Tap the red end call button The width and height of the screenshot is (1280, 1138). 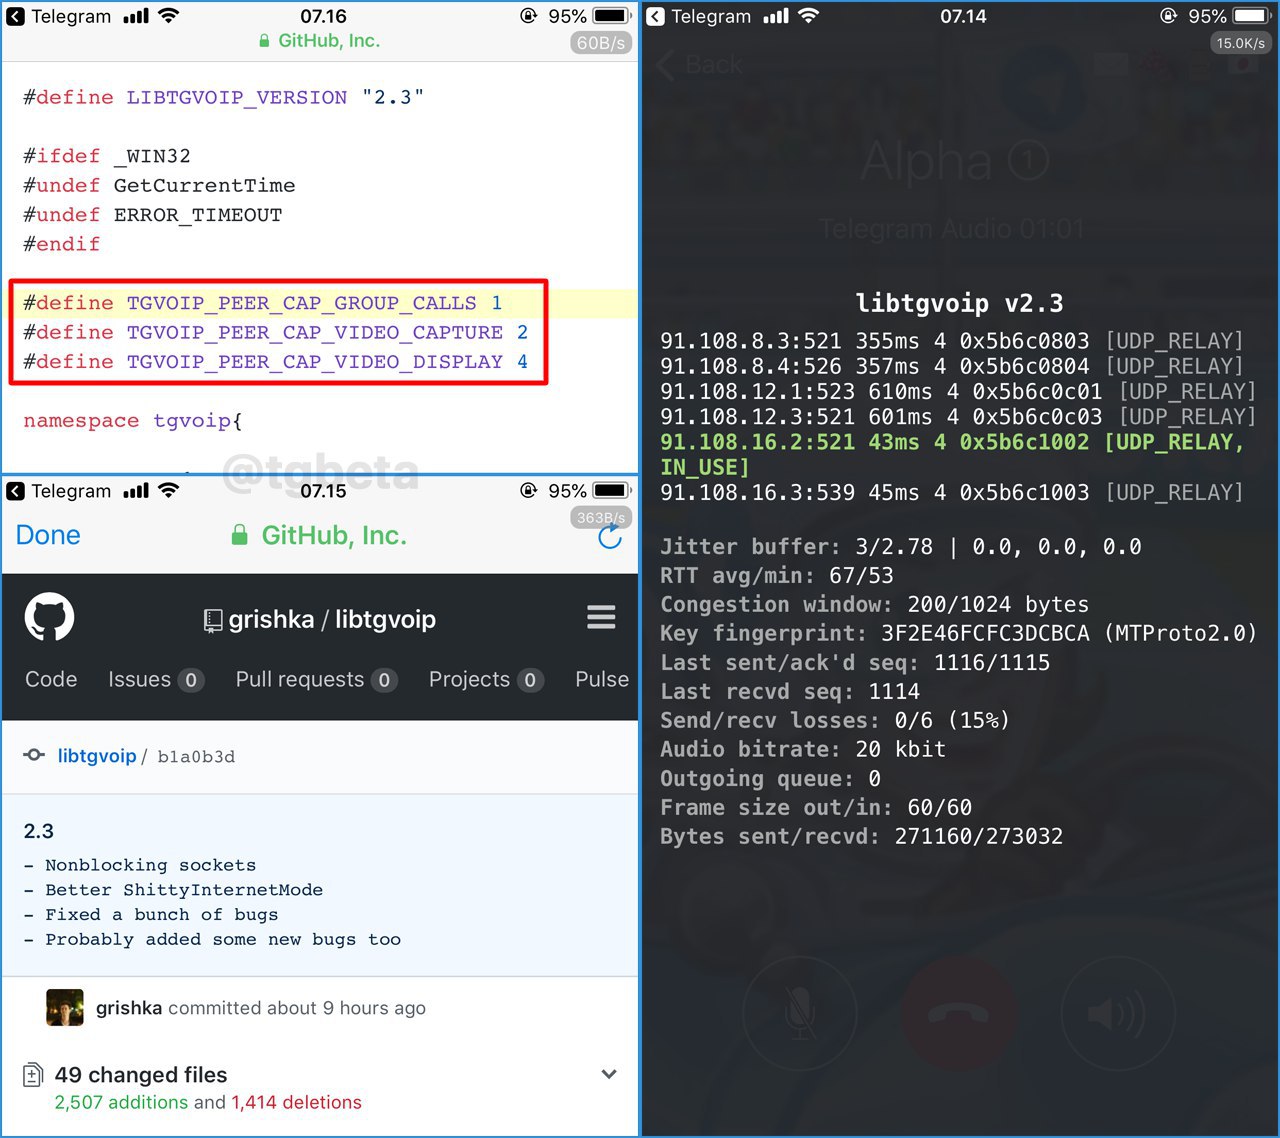tap(958, 1014)
